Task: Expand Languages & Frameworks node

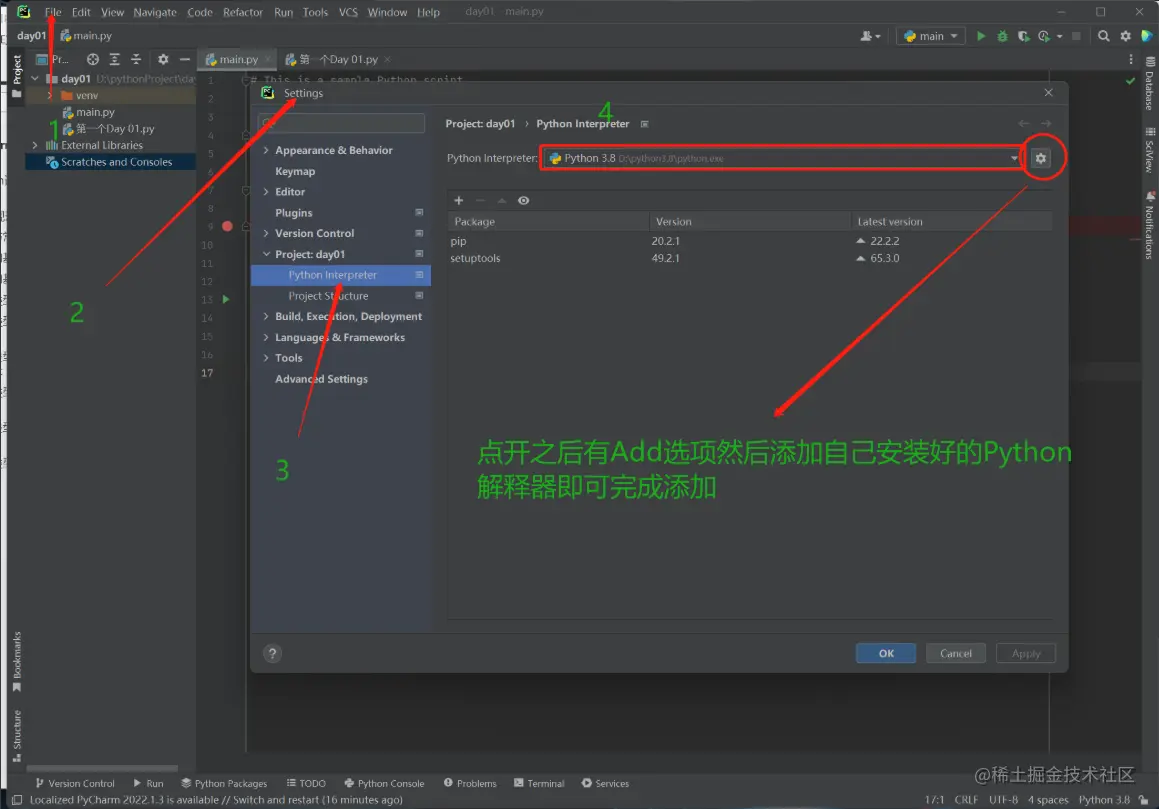Action: click(x=266, y=337)
